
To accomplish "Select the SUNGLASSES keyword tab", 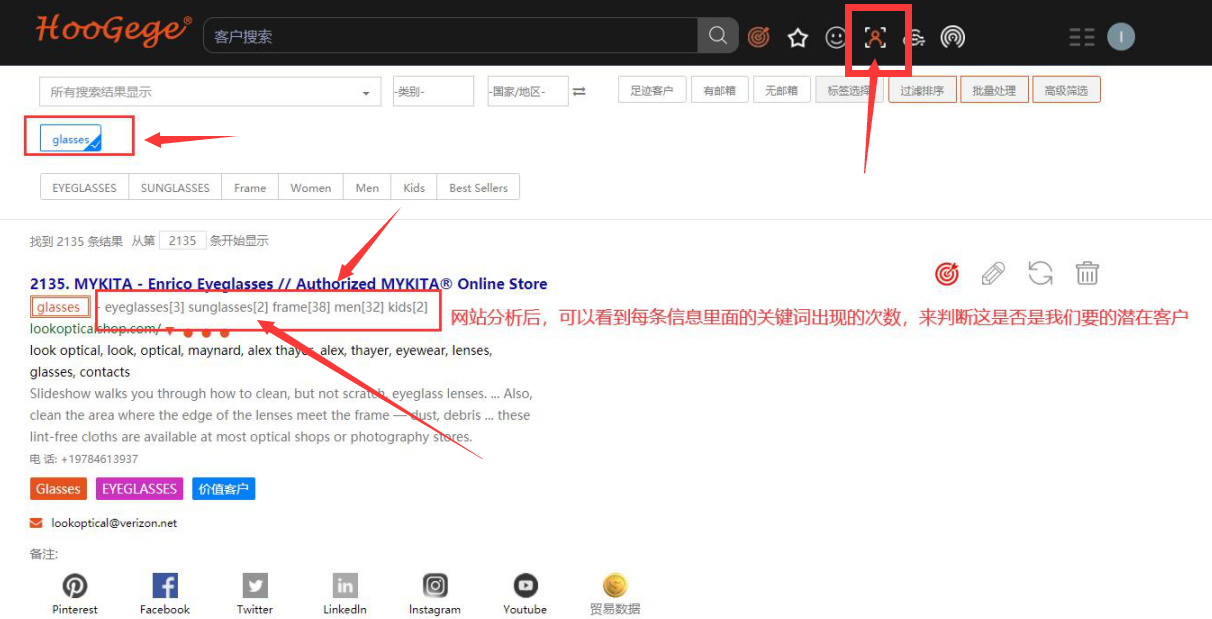I will 175,188.
